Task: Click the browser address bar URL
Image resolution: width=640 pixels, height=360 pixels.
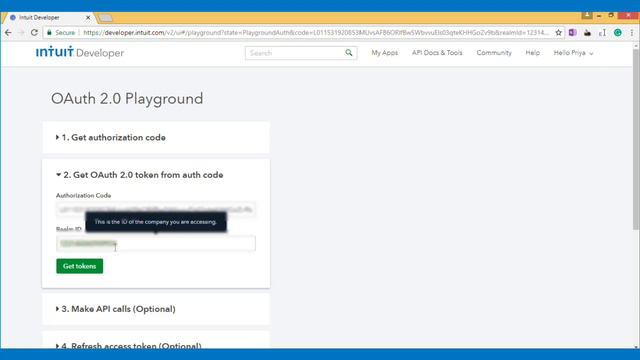Action: [316, 33]
